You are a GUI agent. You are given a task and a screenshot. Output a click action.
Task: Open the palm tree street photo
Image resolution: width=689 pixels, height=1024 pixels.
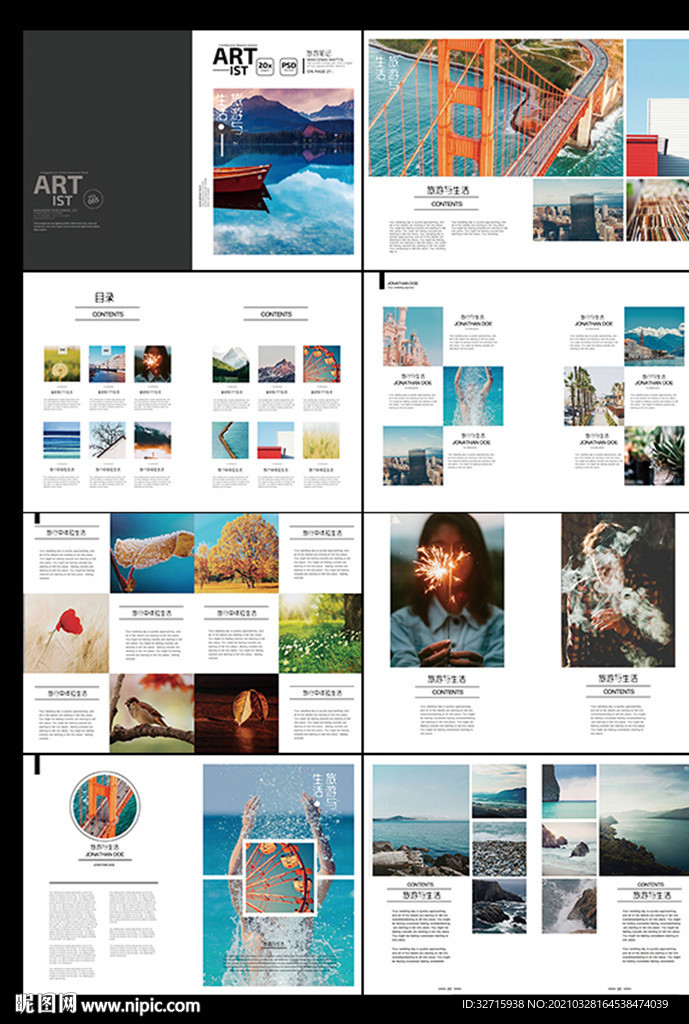(x=594, y=396)
